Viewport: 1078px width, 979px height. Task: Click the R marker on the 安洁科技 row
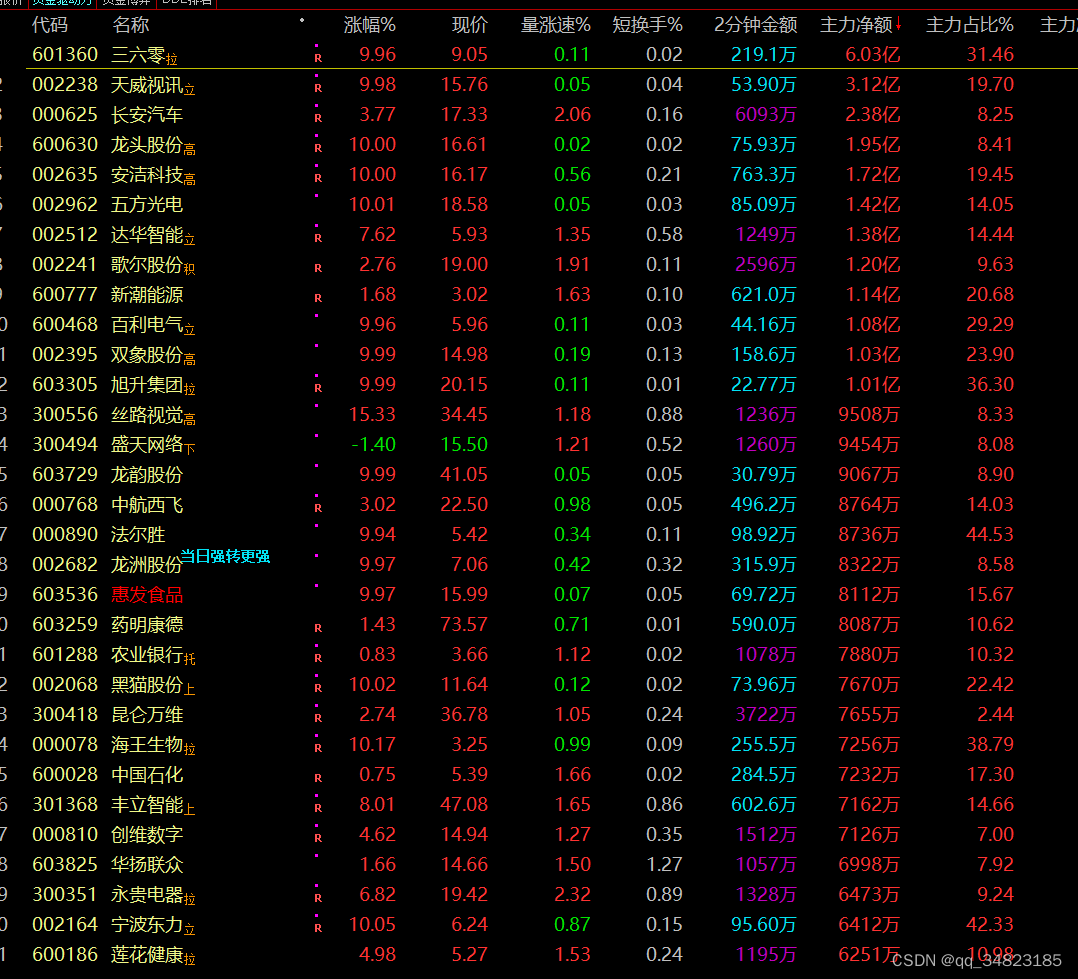point(318,178)
